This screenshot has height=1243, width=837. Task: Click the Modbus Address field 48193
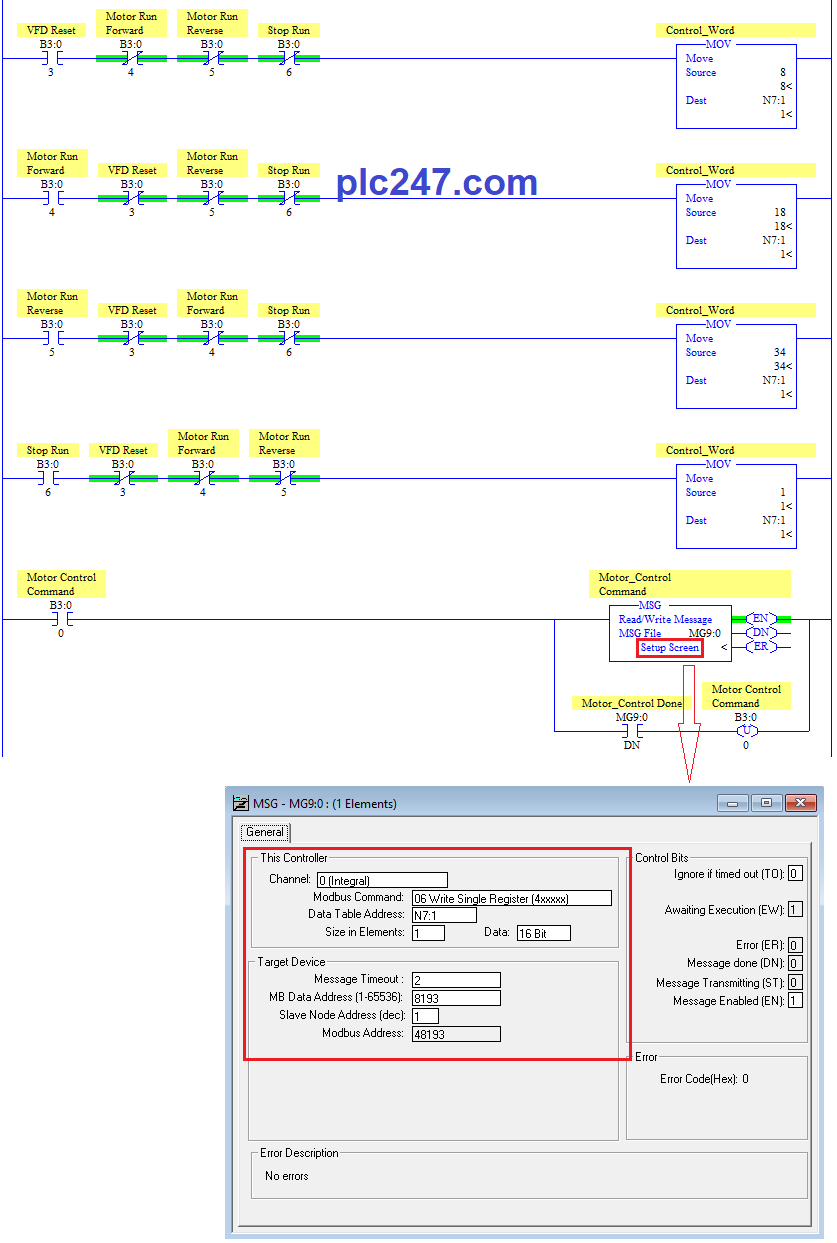pyautogui.click(x=456, y=1034)
